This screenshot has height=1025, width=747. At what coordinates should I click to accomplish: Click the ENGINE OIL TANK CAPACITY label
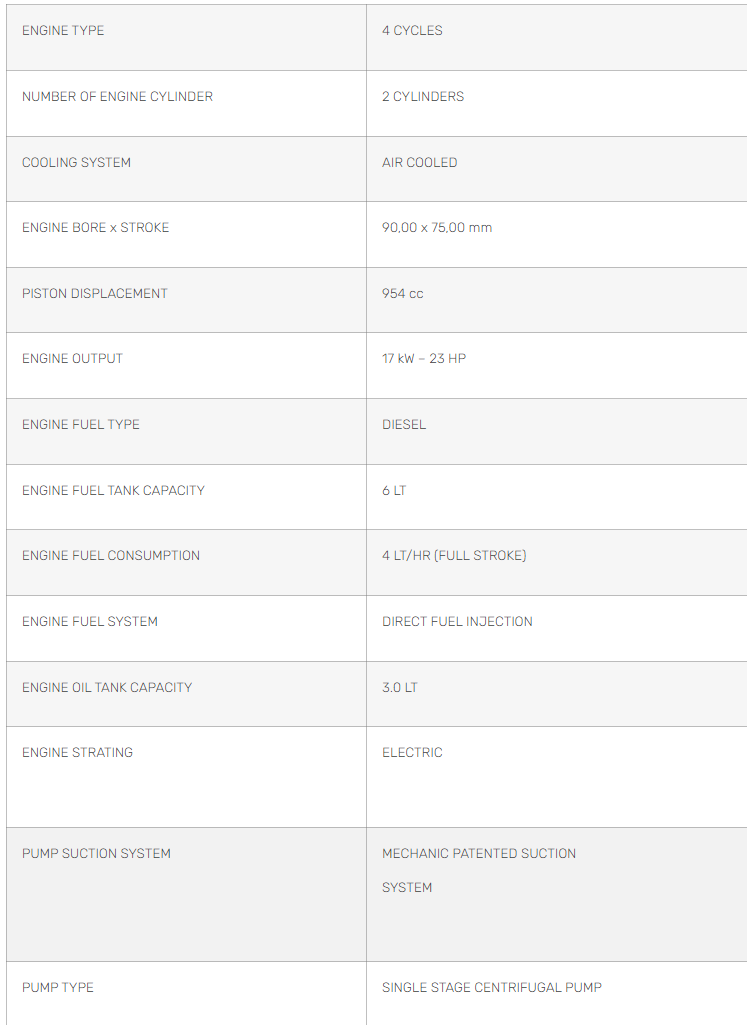tap(107, 688)
